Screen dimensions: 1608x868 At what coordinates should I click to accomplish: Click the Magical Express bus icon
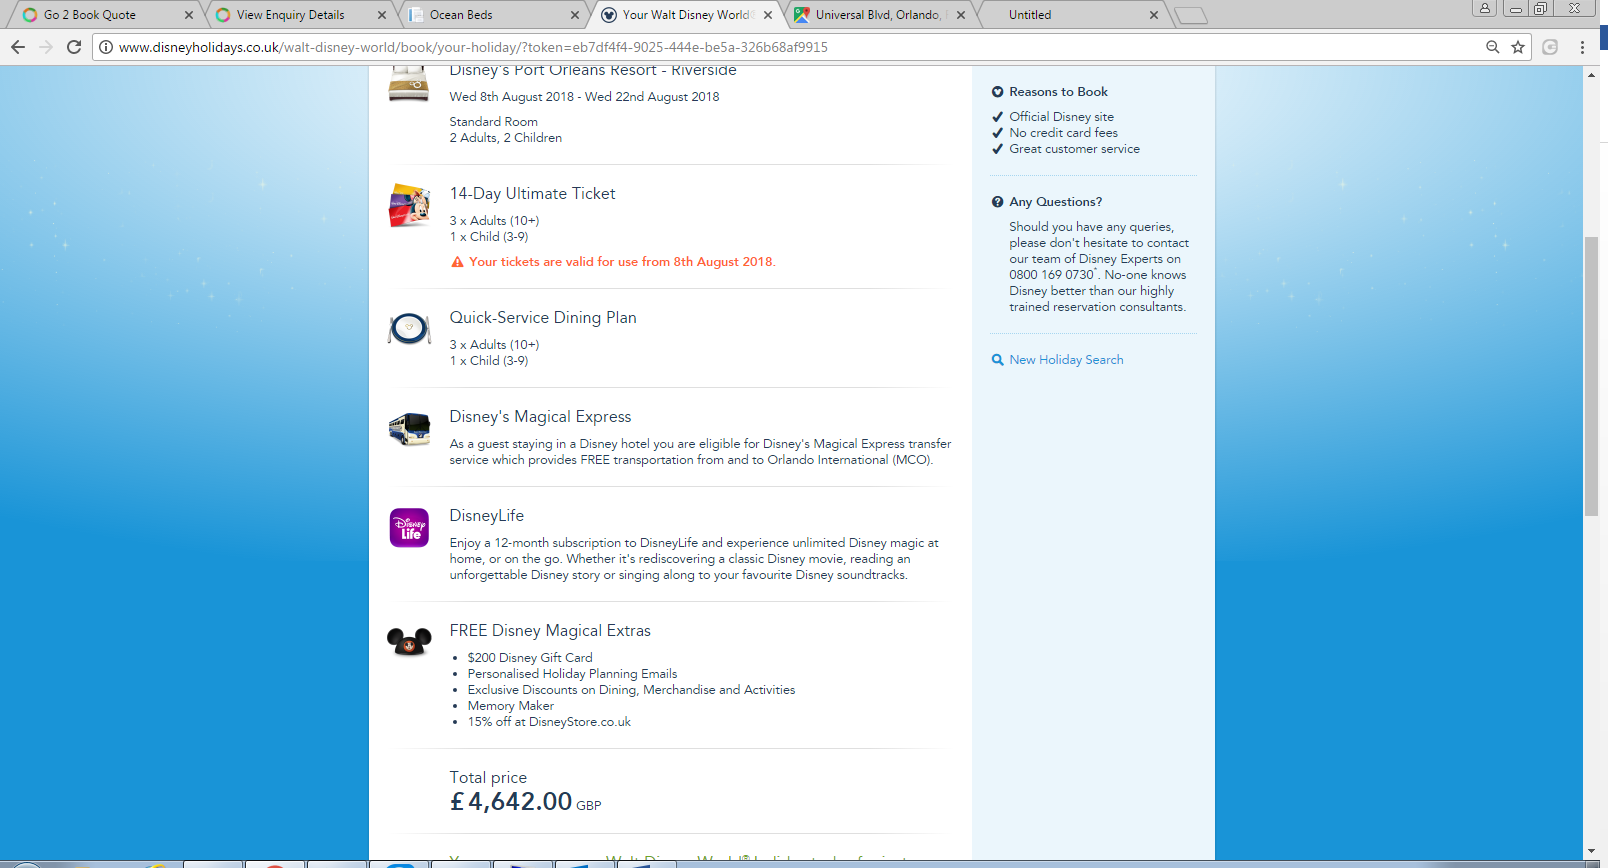pyautogui.click(x=409, y=429)
